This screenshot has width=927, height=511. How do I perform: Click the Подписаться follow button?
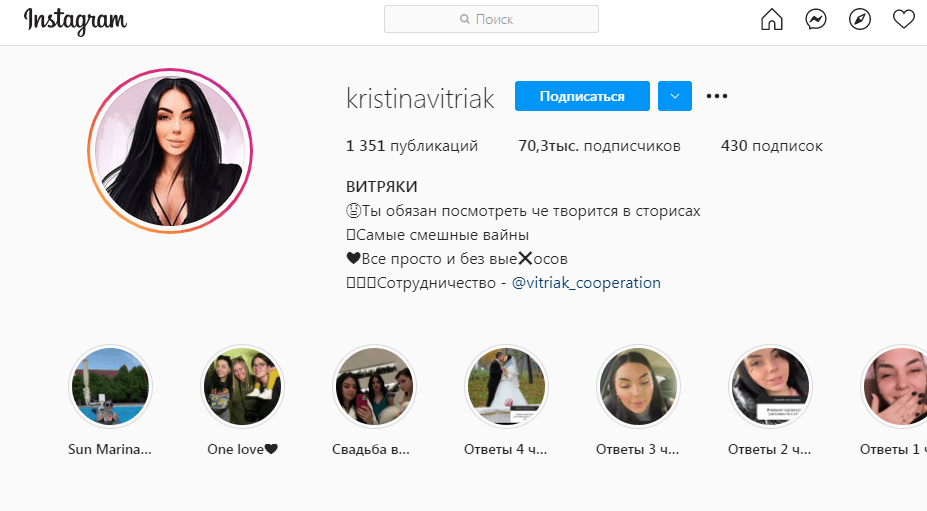click(582, 96)
